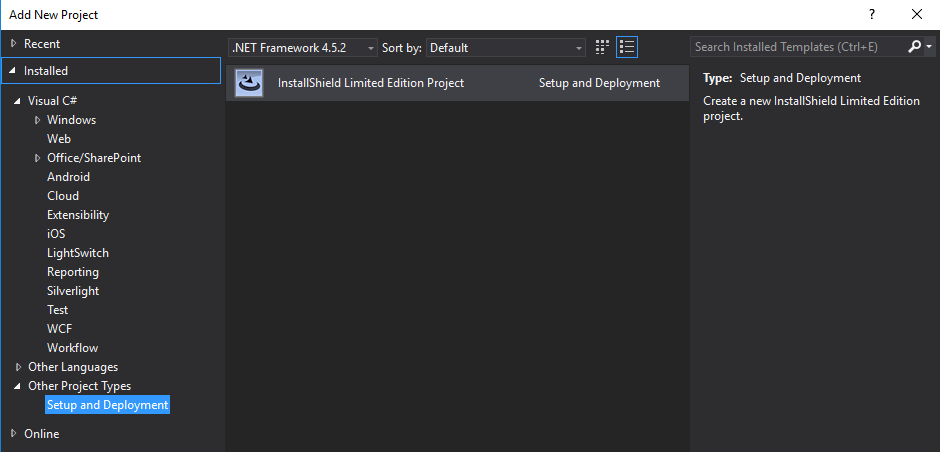Click the Installed label

point(46,71)
